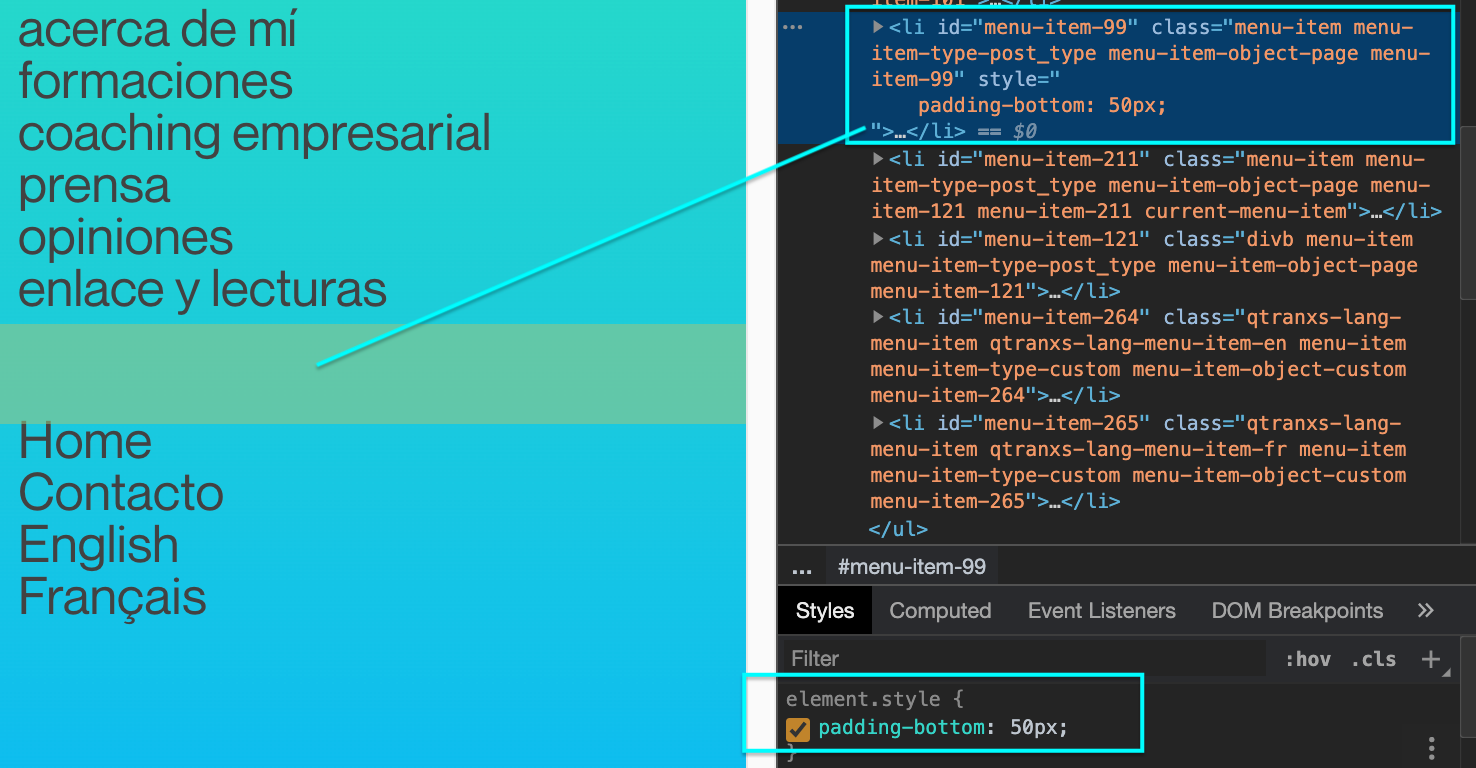Click the plus icon to add new style rule
1476x768 pixels.
click(x=1431, y=659)
